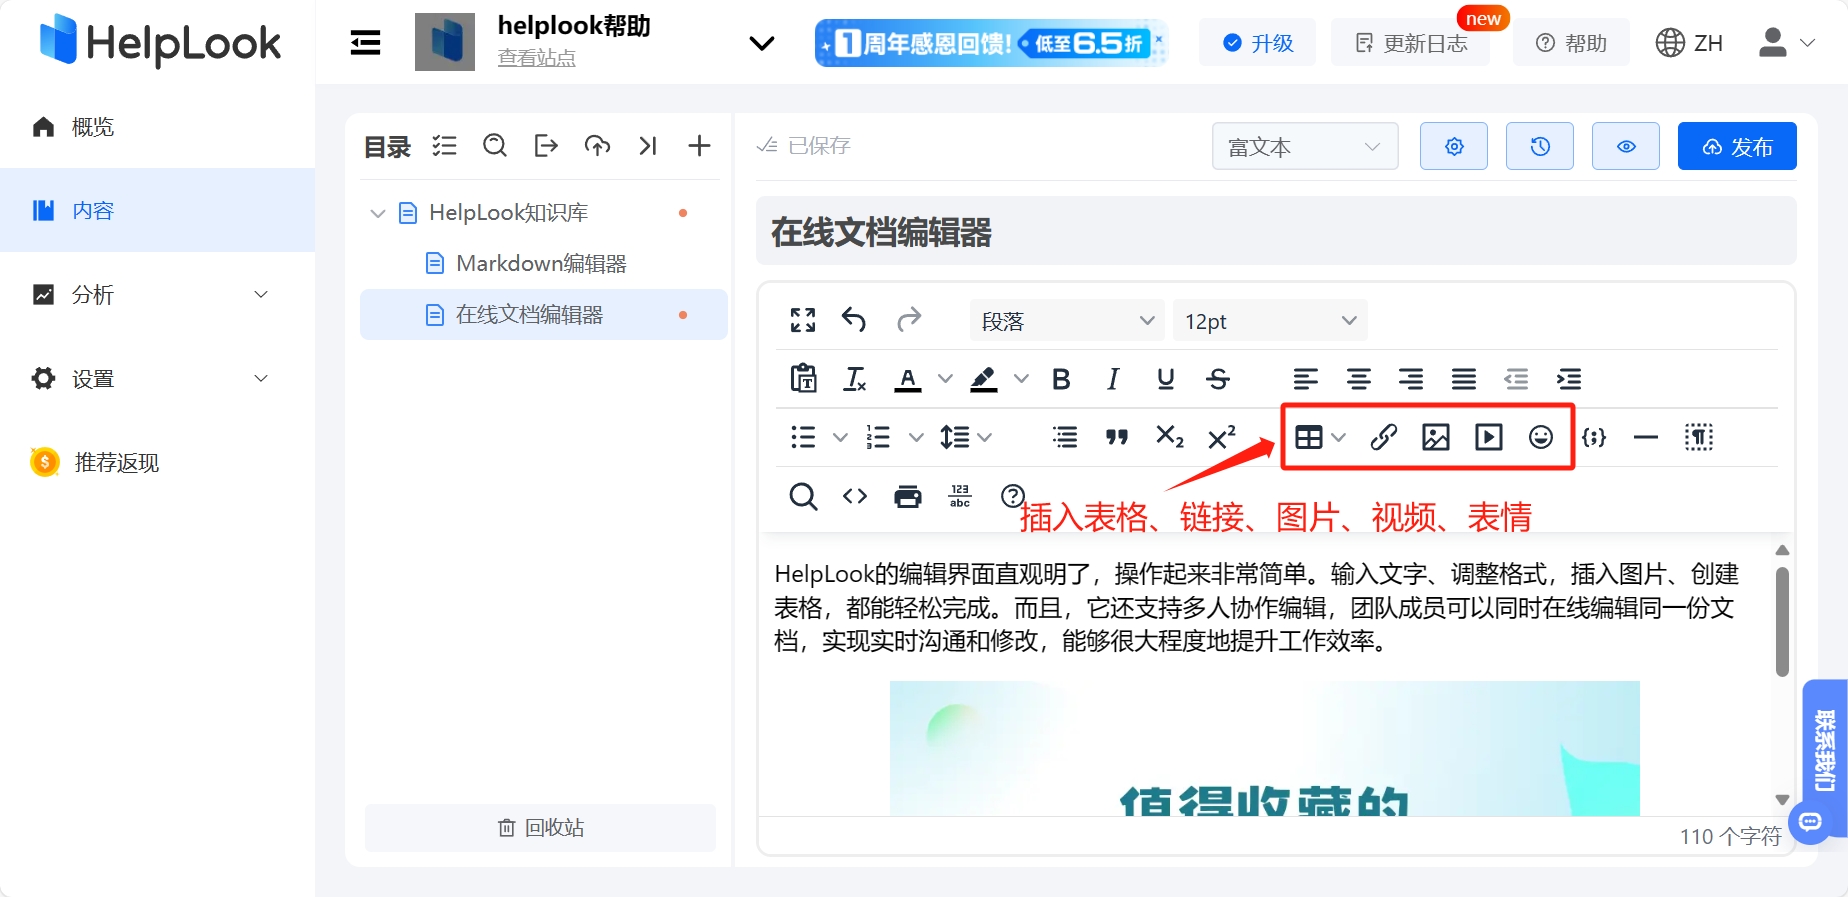
Task: Click the 发布 publish button
Action: tap(1737, 146)
